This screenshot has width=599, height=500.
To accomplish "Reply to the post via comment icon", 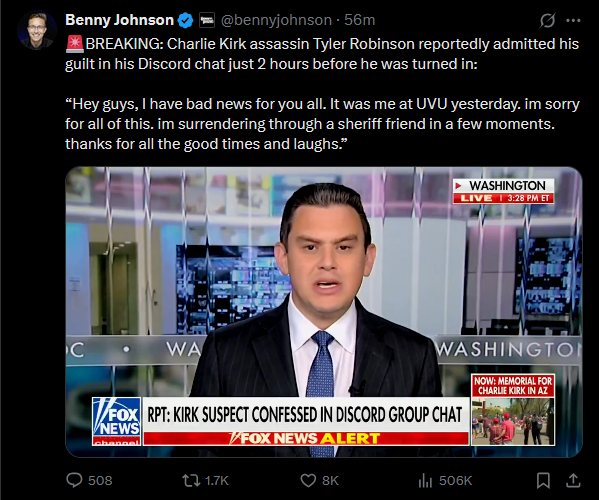I will tap(74, 480).
